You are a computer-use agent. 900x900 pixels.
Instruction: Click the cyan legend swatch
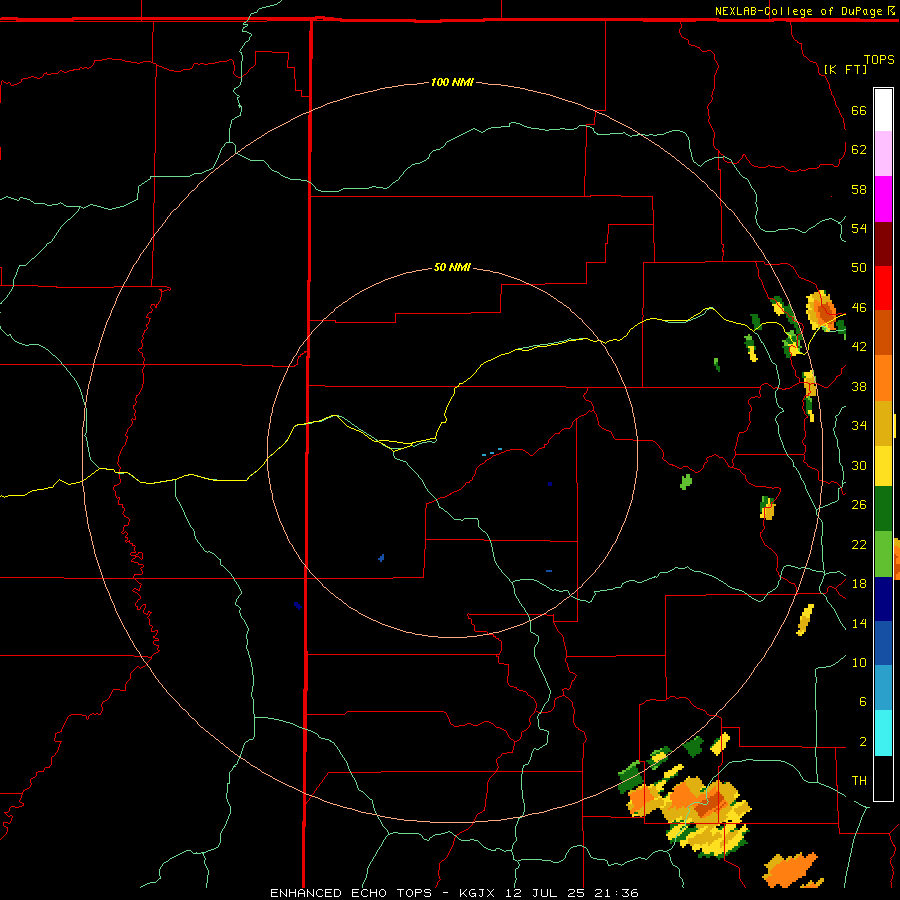tap(883, 733)
